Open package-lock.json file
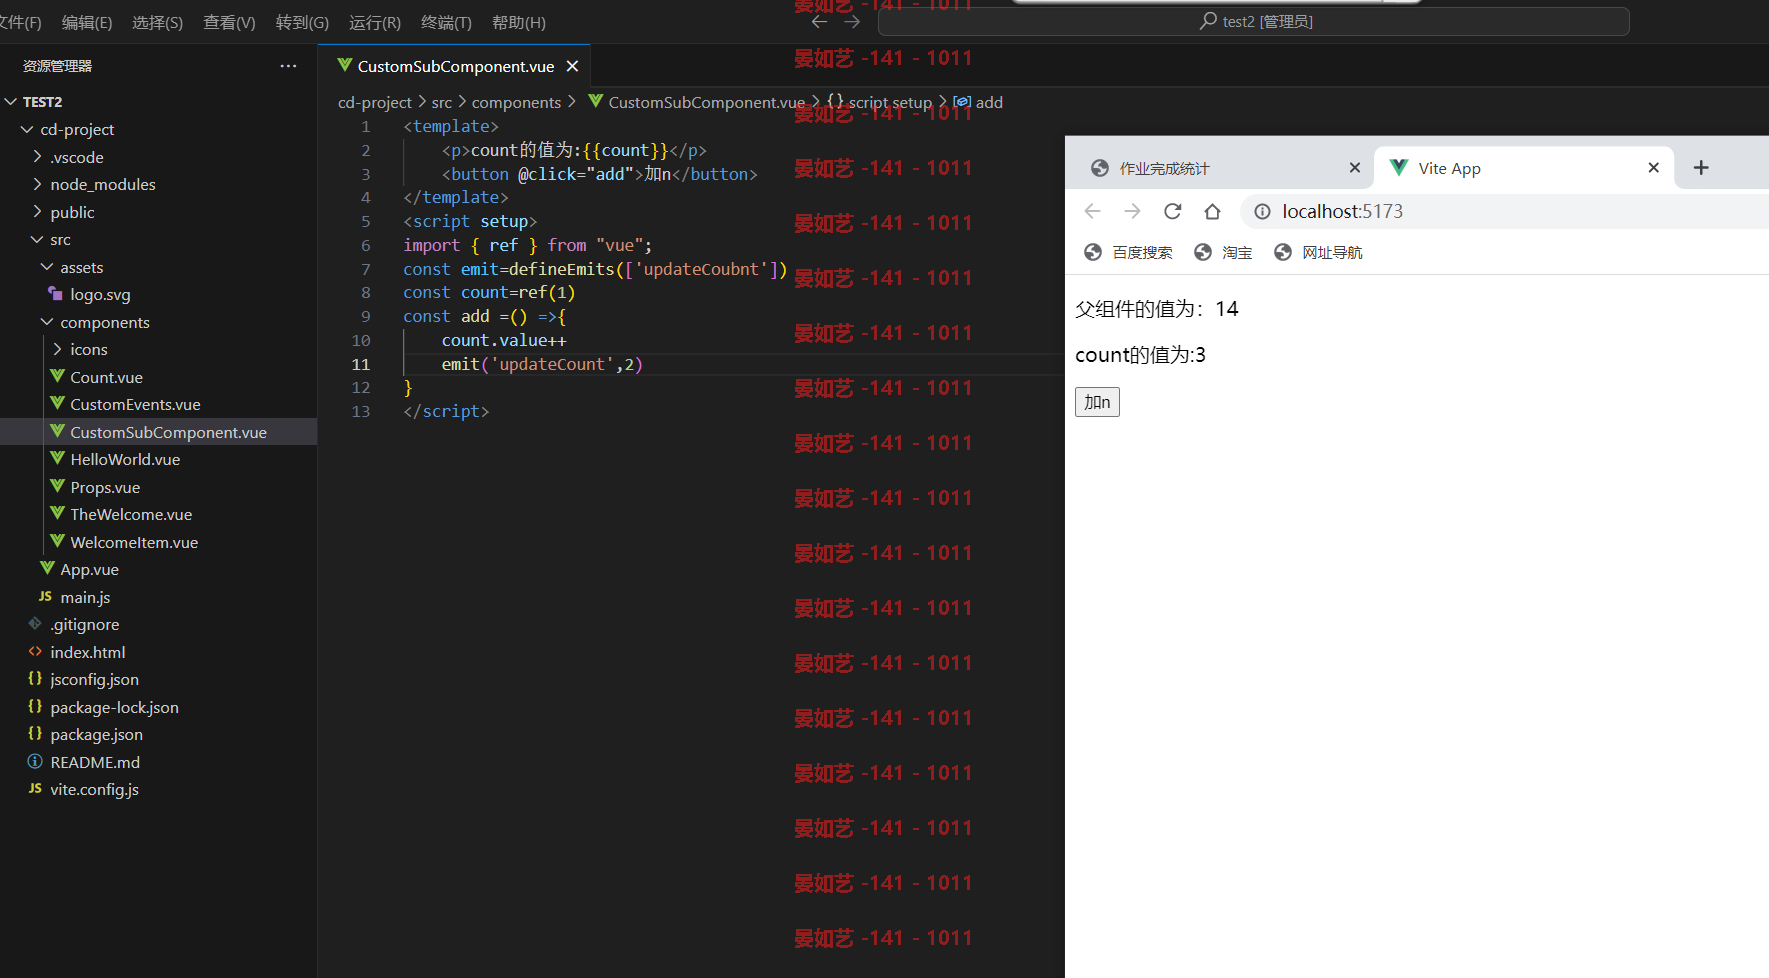Image resolution: width=1769 pixels, height=978 pixels. point(158,707)
